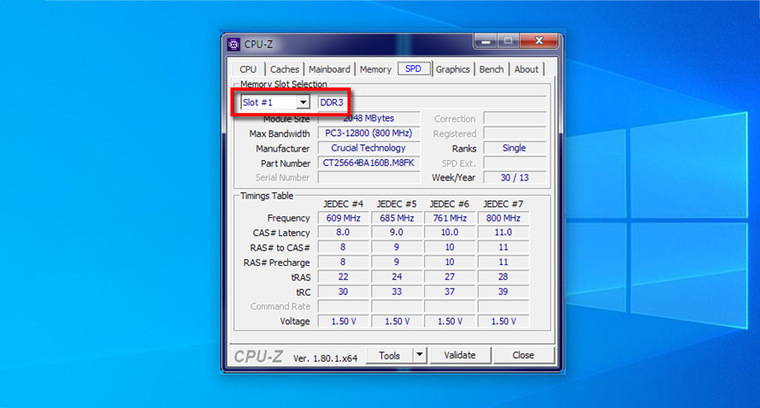This screenshot has width=760, height=408.
Task: Click CAS# Latency value 8.0
Action: click(x=343, y=233)
